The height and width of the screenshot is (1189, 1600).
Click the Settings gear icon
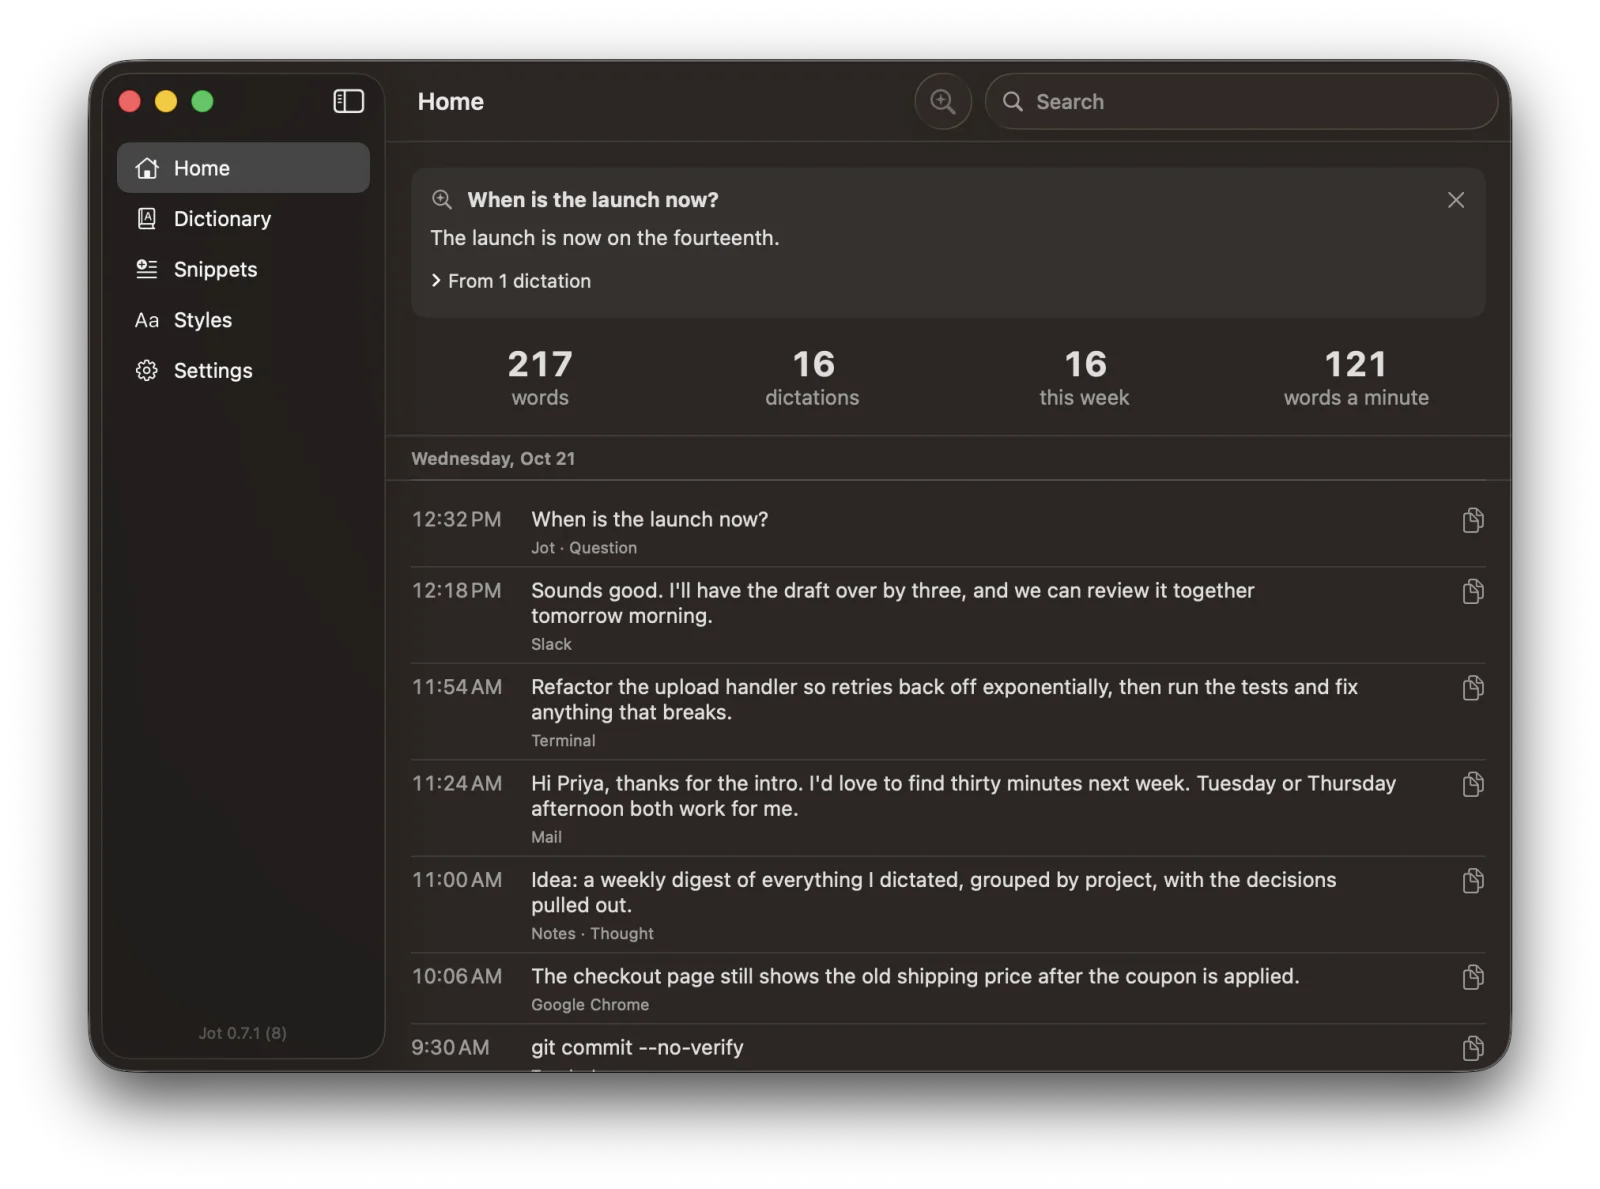tap(147, 370)
